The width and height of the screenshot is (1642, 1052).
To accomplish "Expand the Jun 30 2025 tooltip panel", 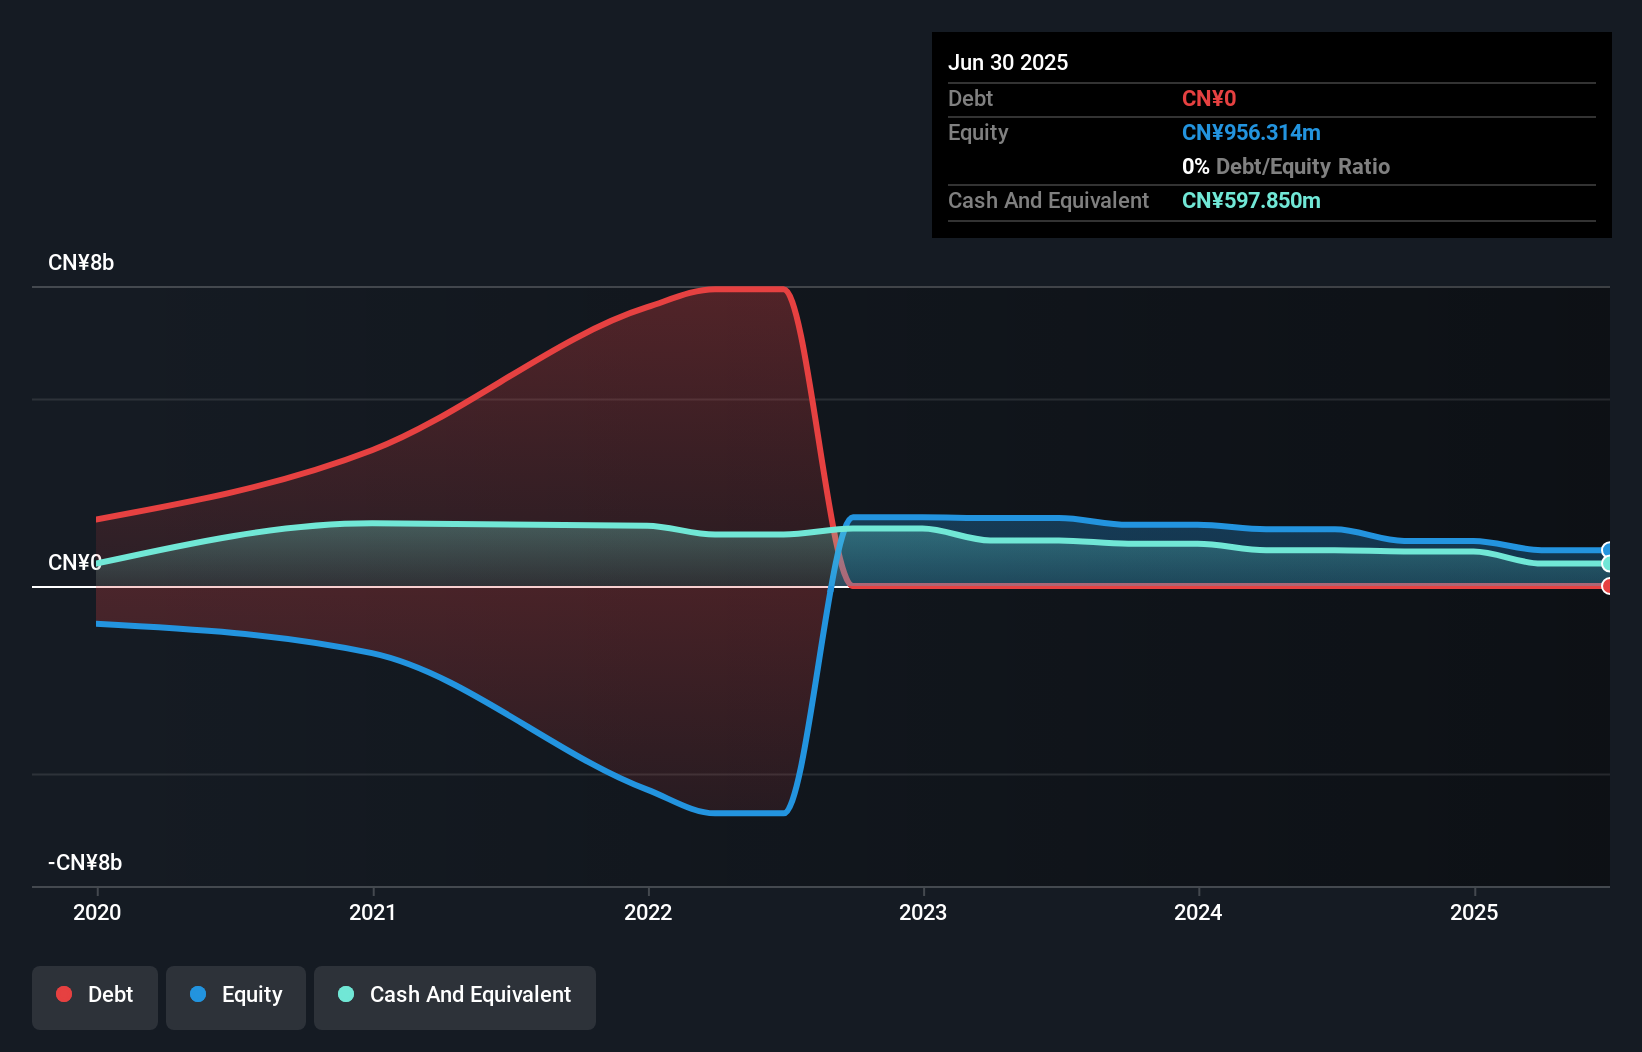I will [x=1008, y=61].
